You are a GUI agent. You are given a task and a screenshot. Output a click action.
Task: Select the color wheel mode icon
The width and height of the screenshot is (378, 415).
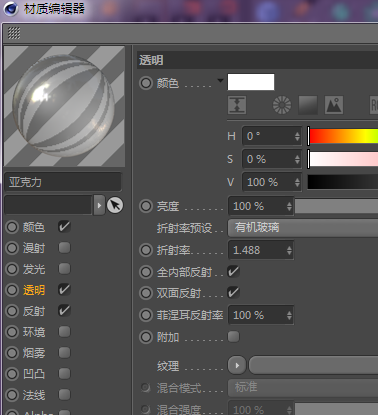tap(282, 105)
